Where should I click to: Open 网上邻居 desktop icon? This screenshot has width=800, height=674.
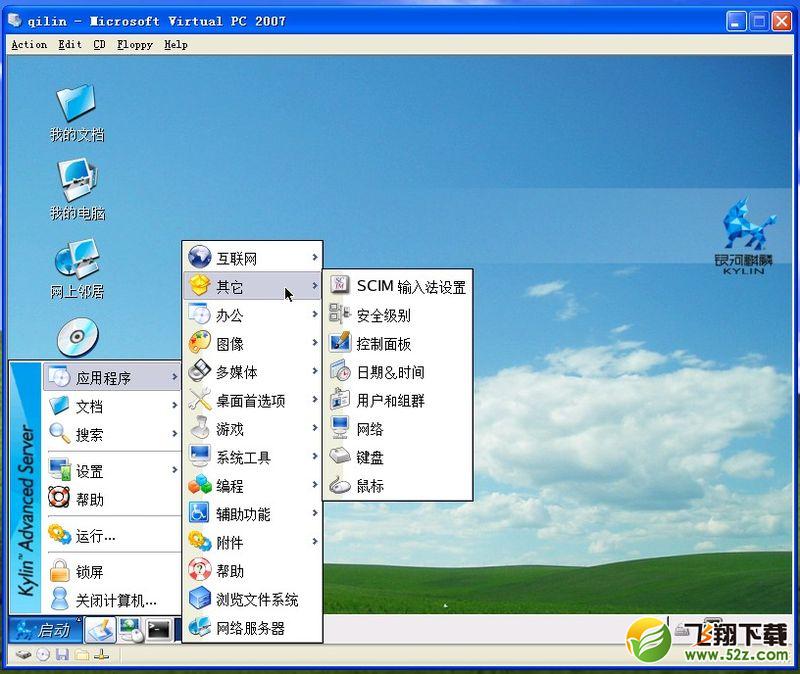click(x=77, y=268)
